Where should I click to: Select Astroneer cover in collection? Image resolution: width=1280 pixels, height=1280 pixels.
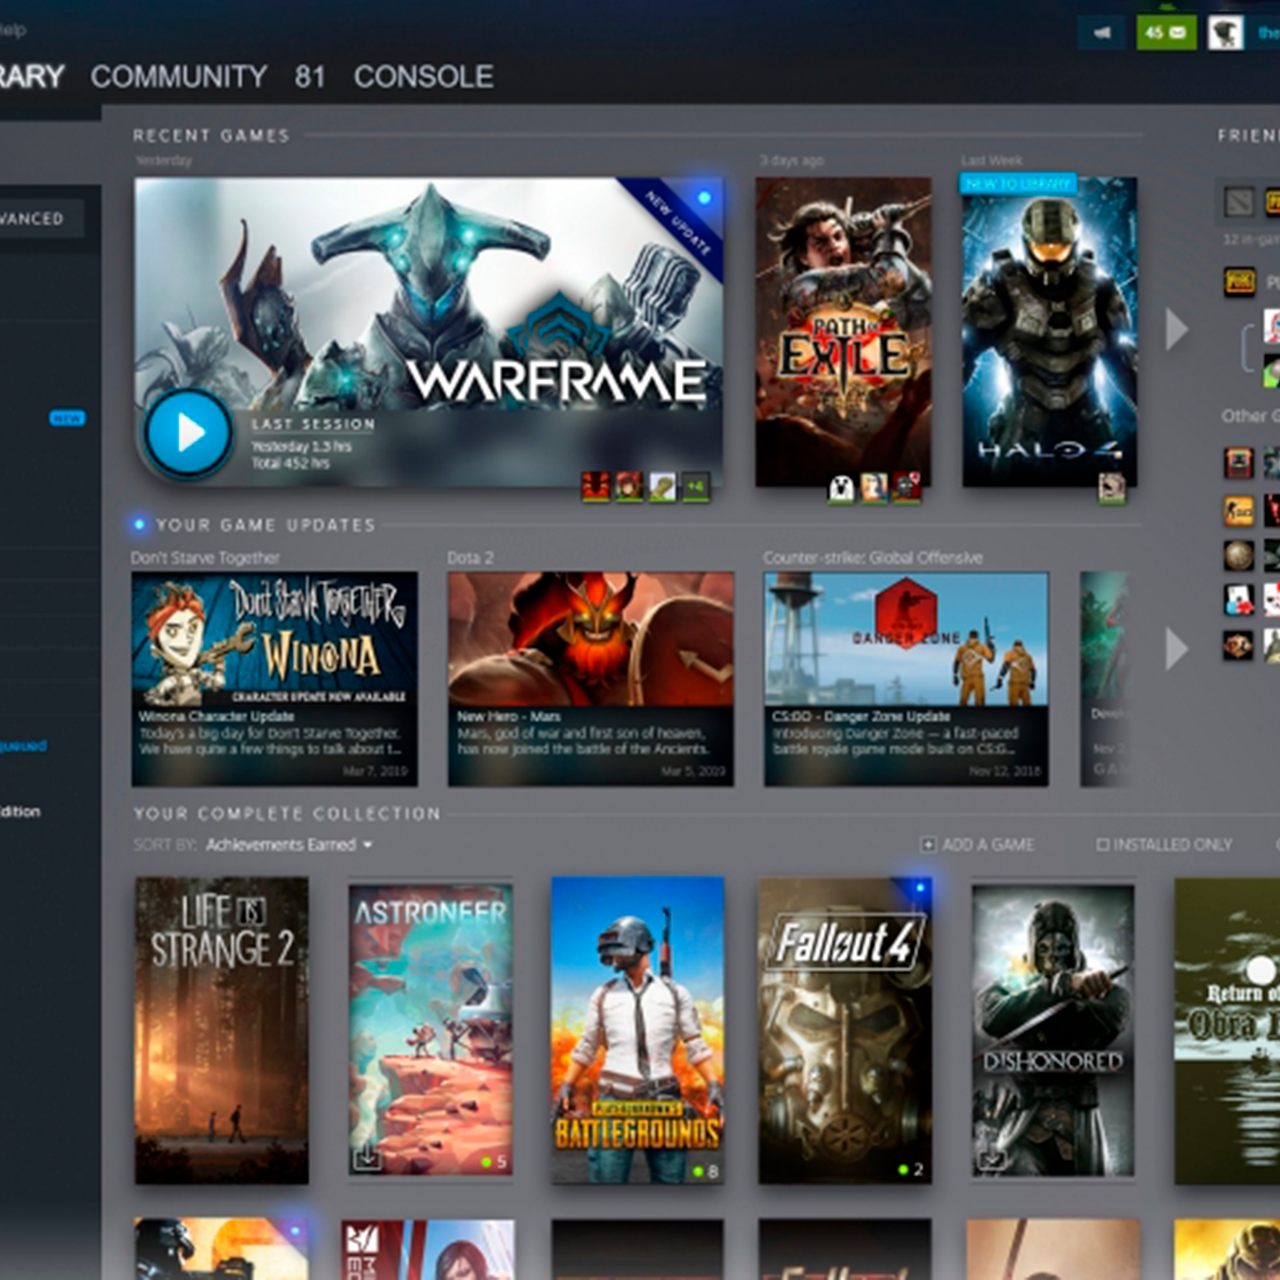click(430, 1030)
